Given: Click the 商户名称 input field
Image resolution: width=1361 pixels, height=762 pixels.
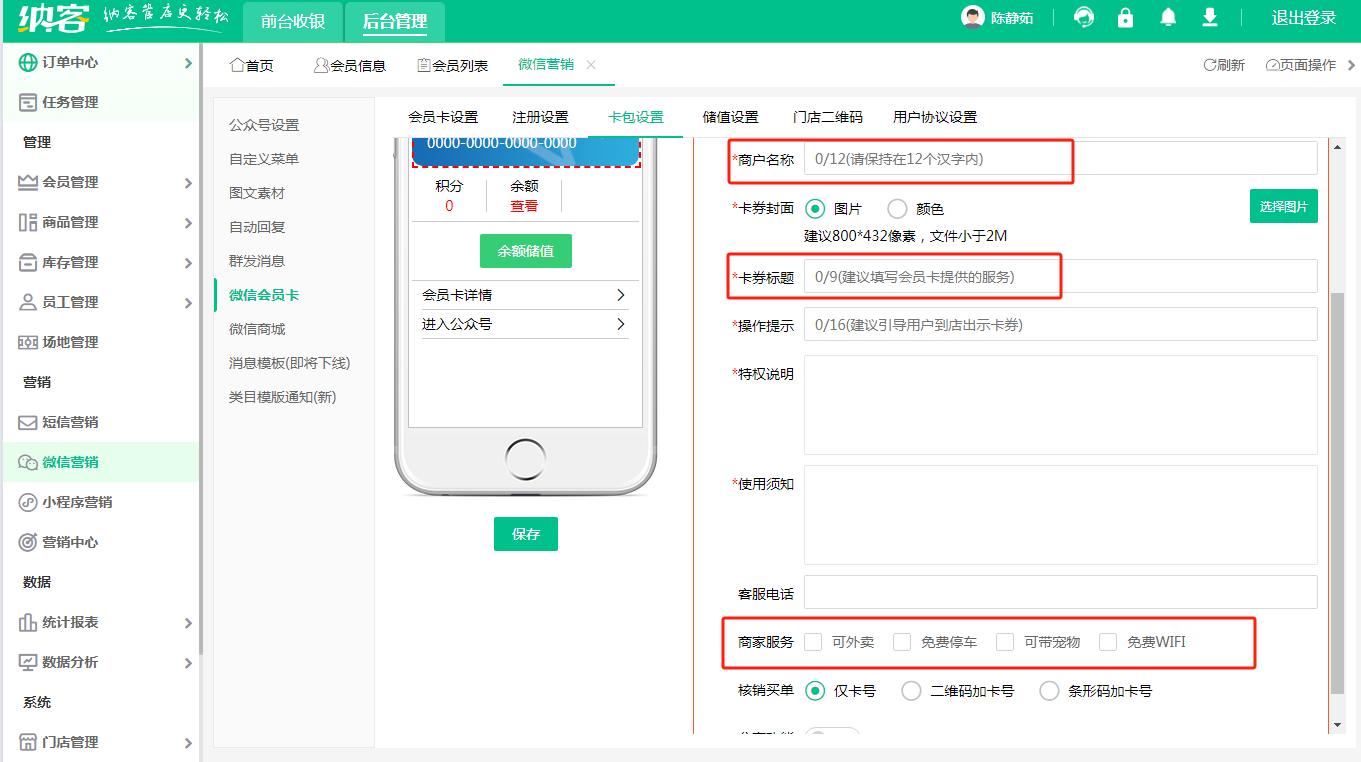Looking at the screenshot, I should tap(1060, 159).
